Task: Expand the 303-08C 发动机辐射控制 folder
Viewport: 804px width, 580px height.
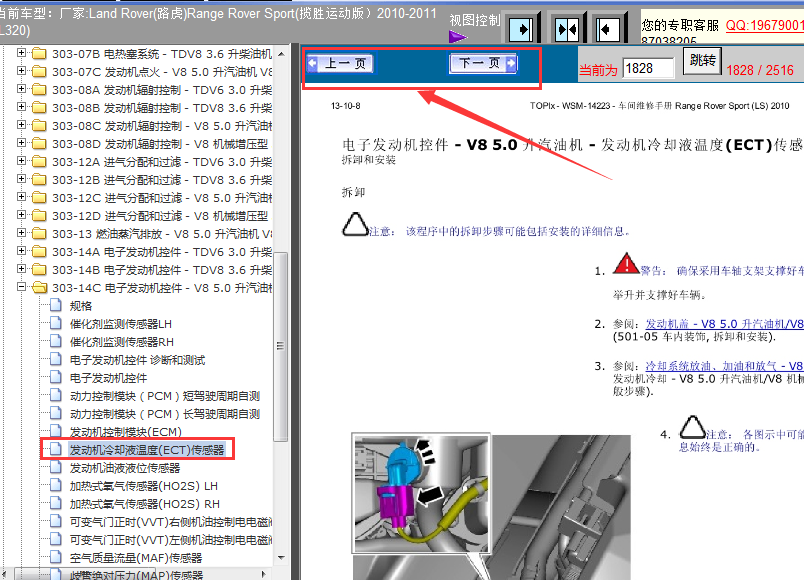Action: 21,125
